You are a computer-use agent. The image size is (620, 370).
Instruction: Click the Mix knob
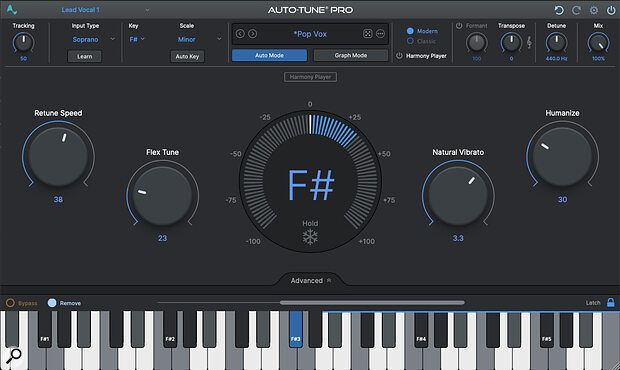pyautogui.click(x=598, y=42)
